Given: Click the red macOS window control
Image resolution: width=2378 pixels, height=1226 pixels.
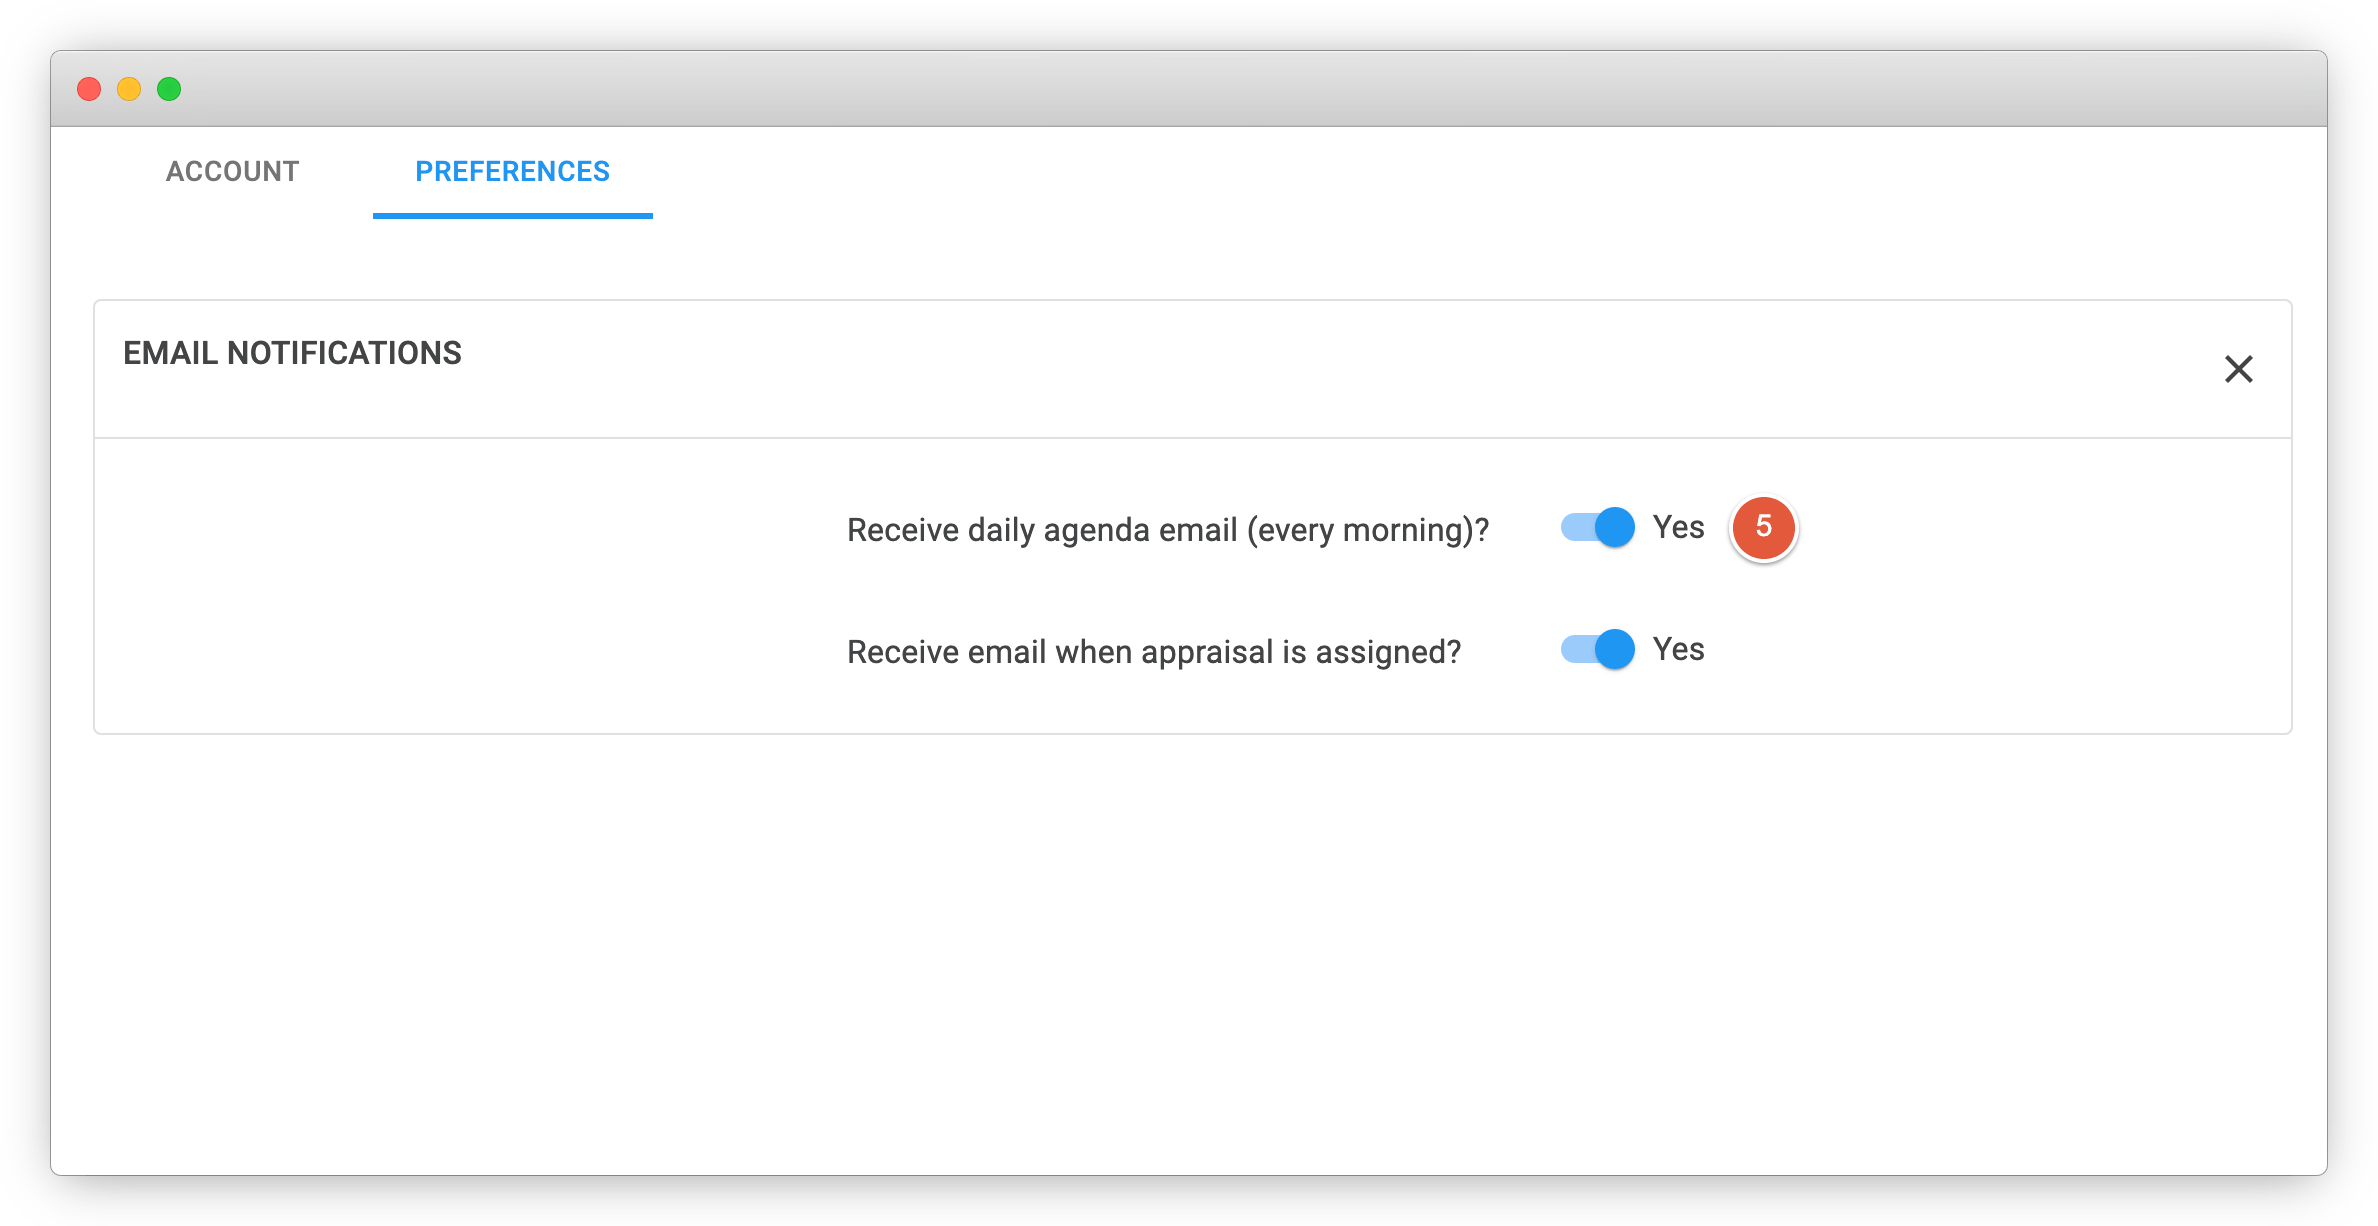Looking at the screenshot, I should pyautogui.click(x=89, y=89).
